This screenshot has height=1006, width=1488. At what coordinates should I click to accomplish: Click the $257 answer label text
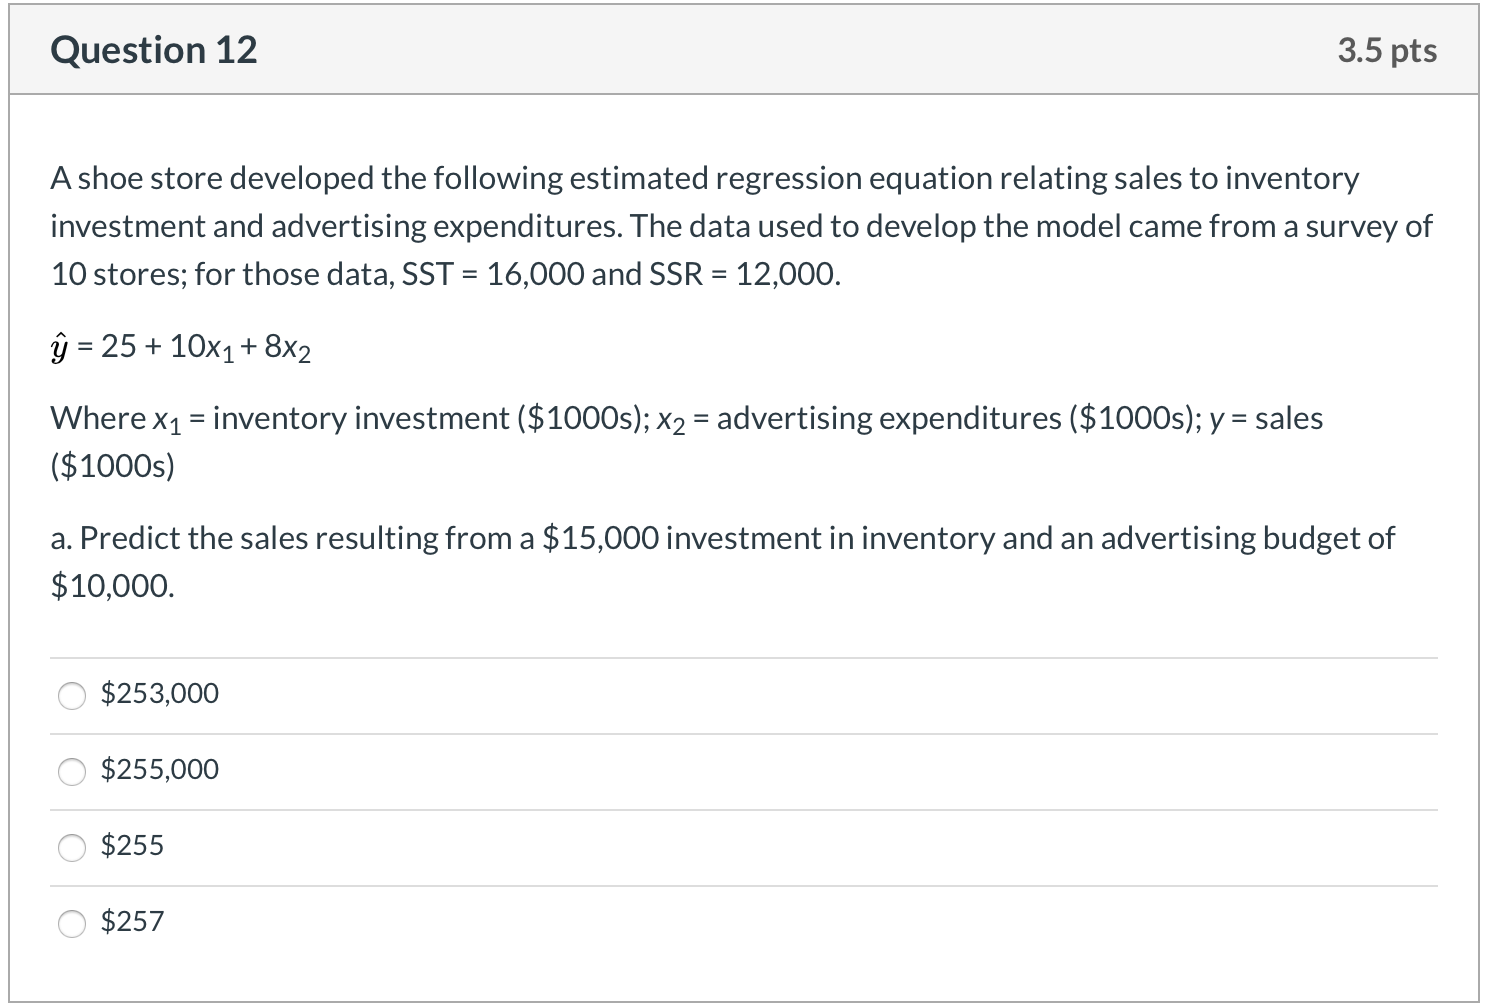[132, 921]
